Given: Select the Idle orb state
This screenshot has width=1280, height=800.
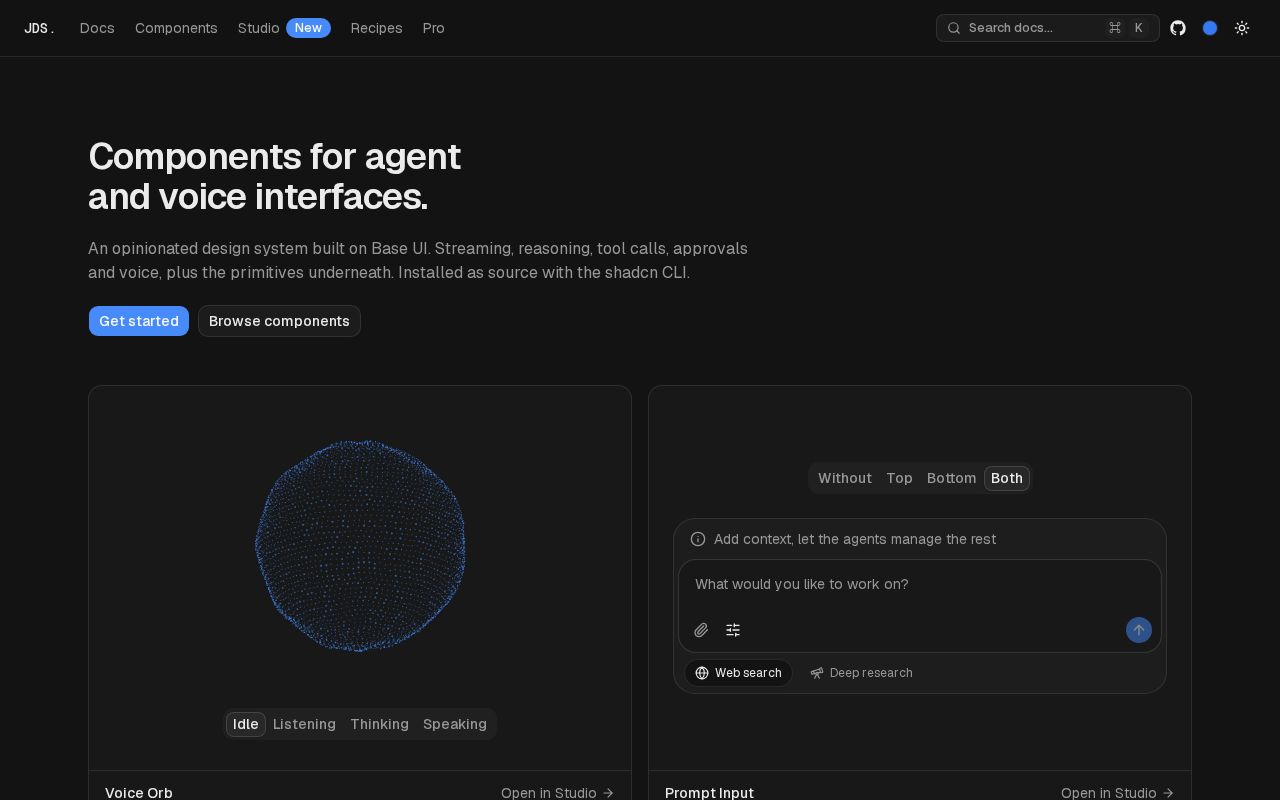Looking at the screenshot, I should 246,724.
